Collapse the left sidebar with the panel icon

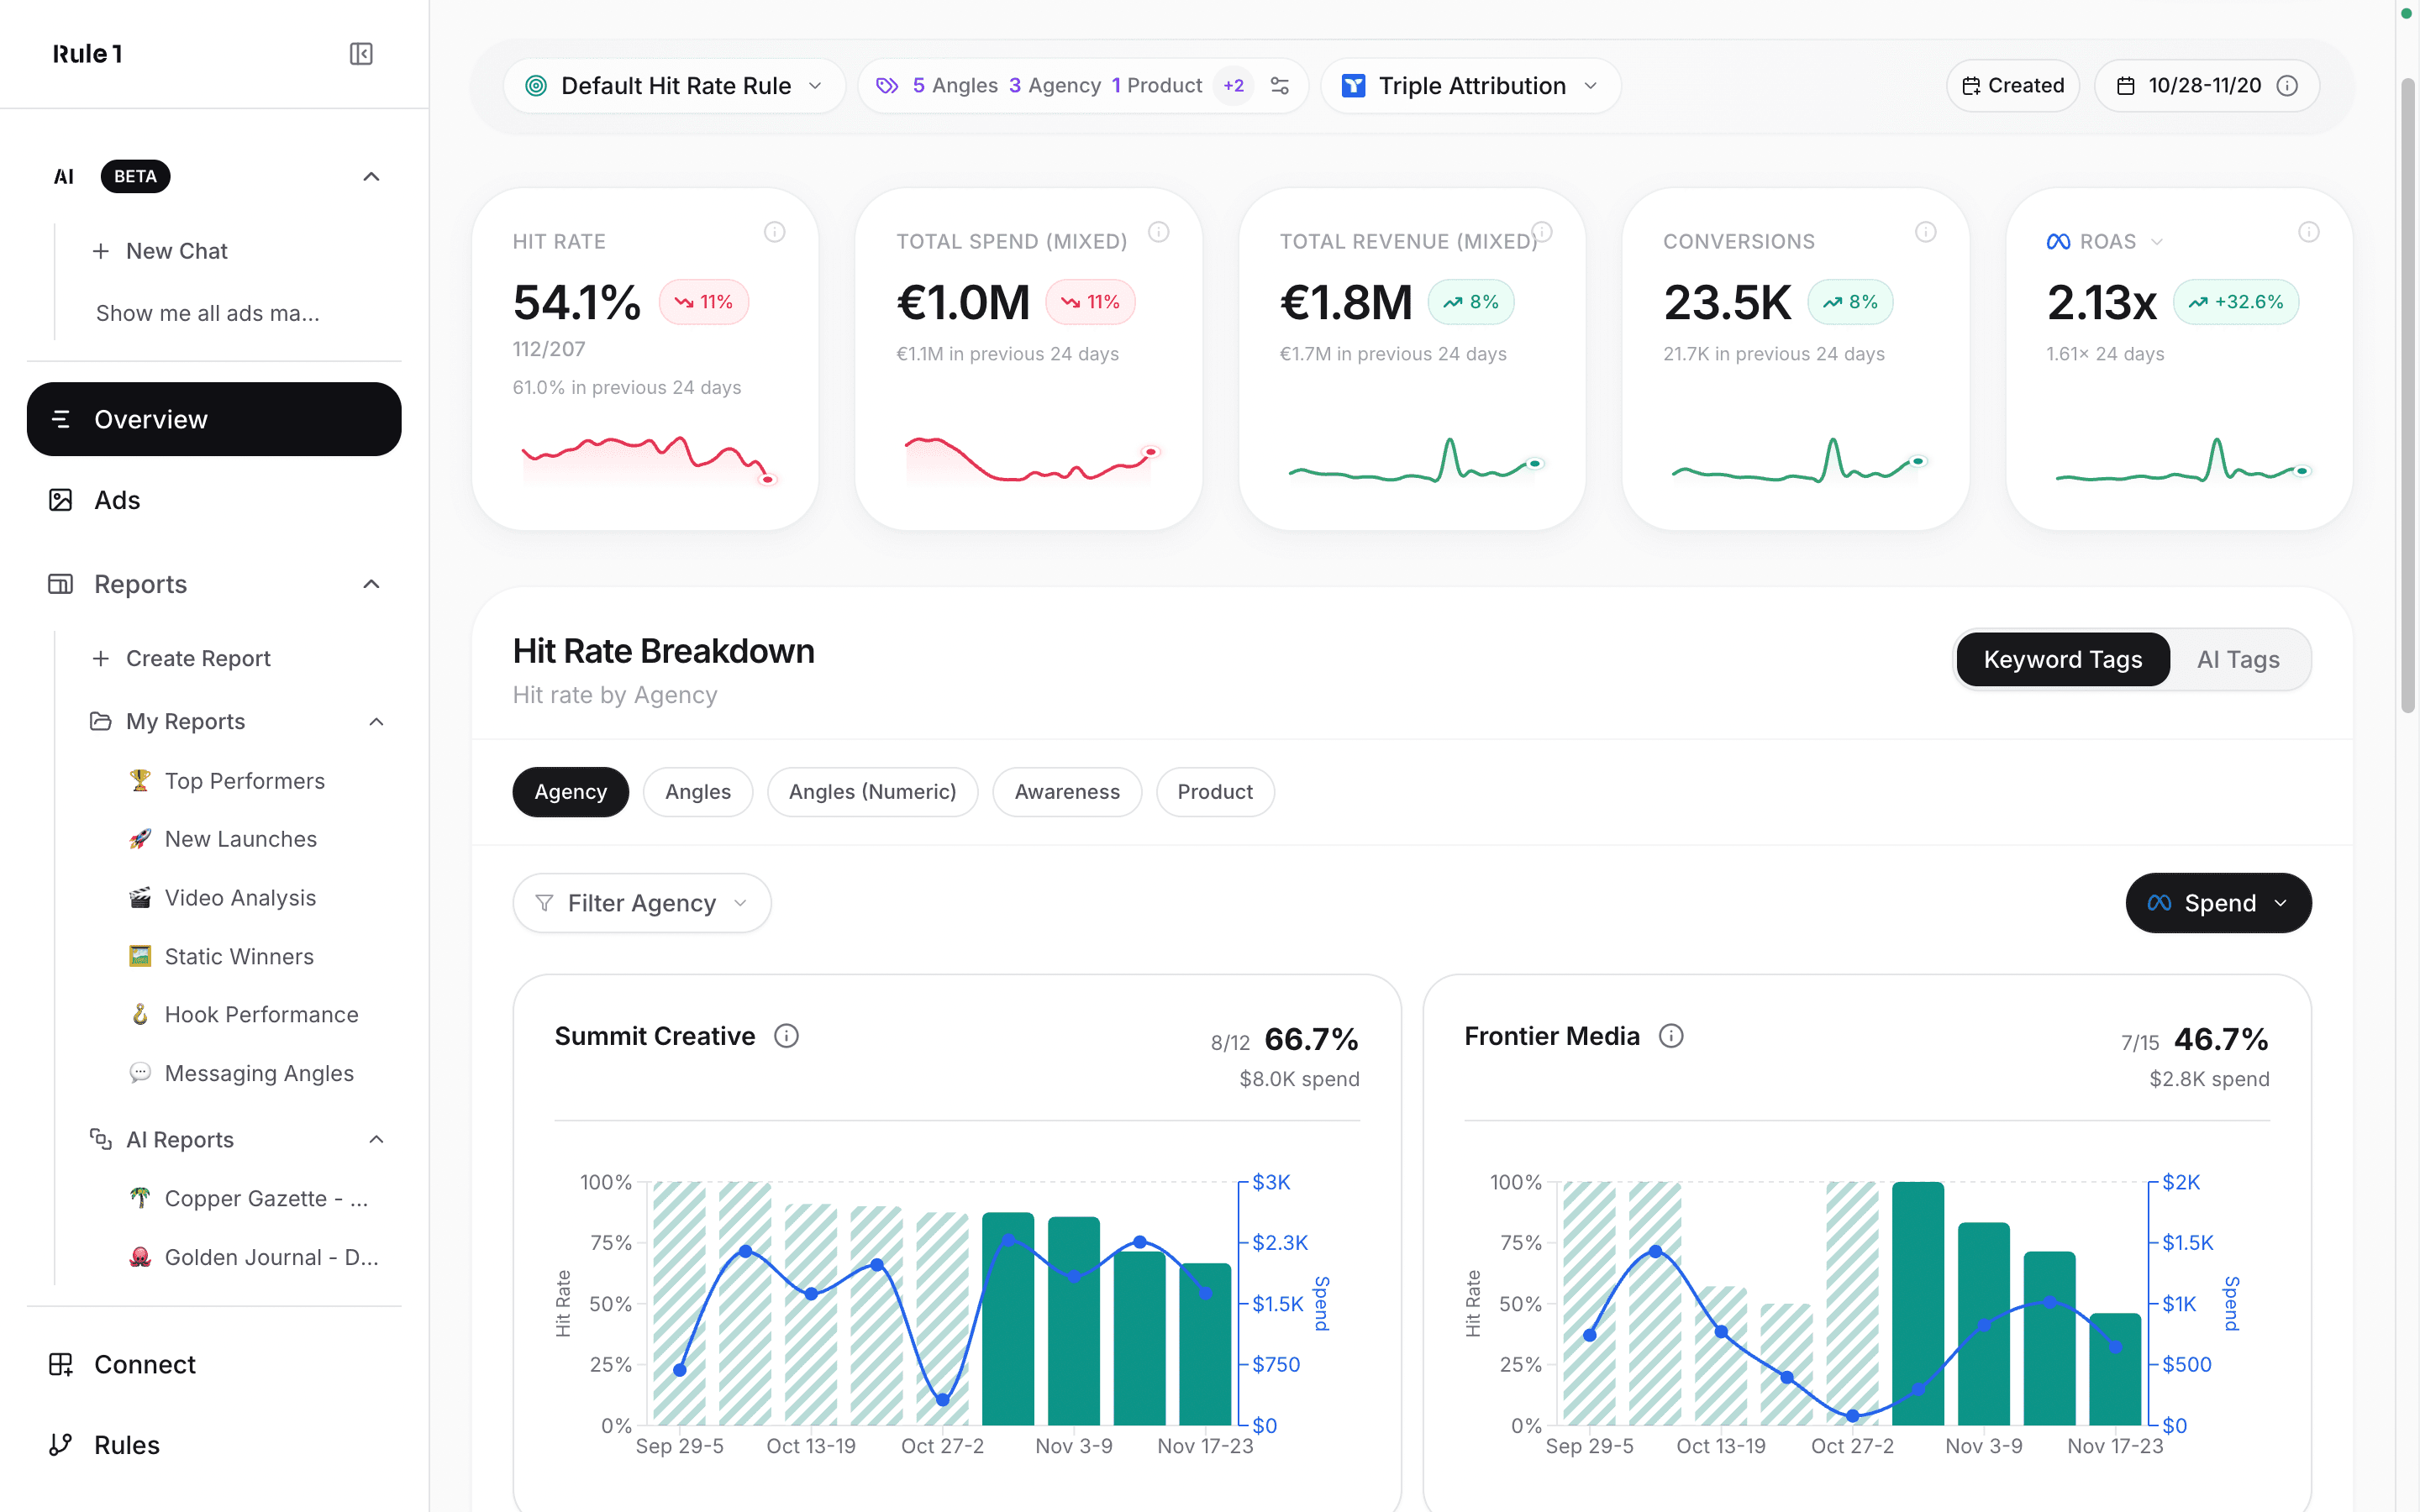361,54
